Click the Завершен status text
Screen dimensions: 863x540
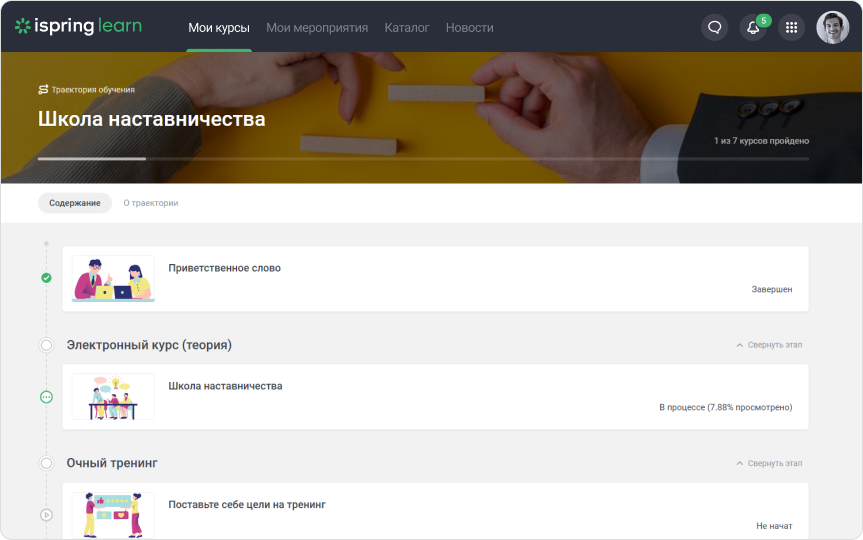(x=772, y=290)
